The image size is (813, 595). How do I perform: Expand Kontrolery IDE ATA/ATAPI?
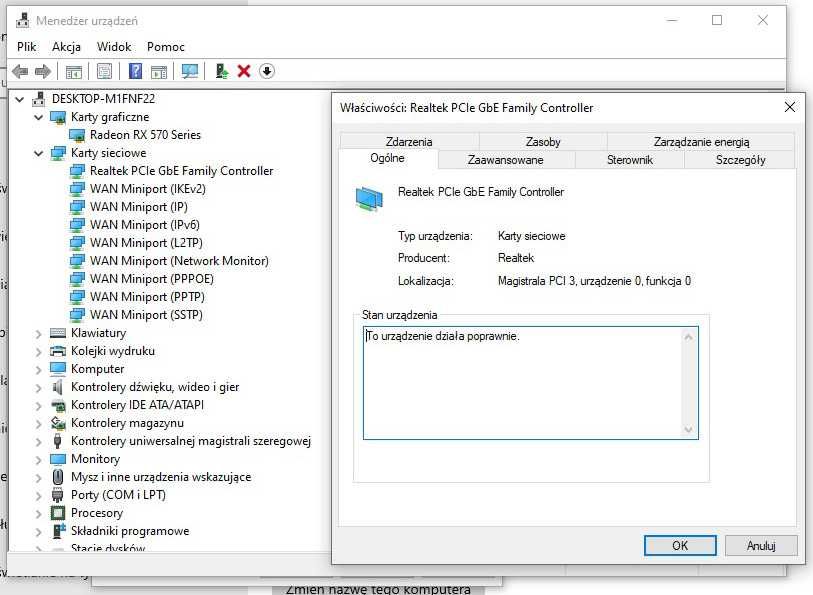38,406
